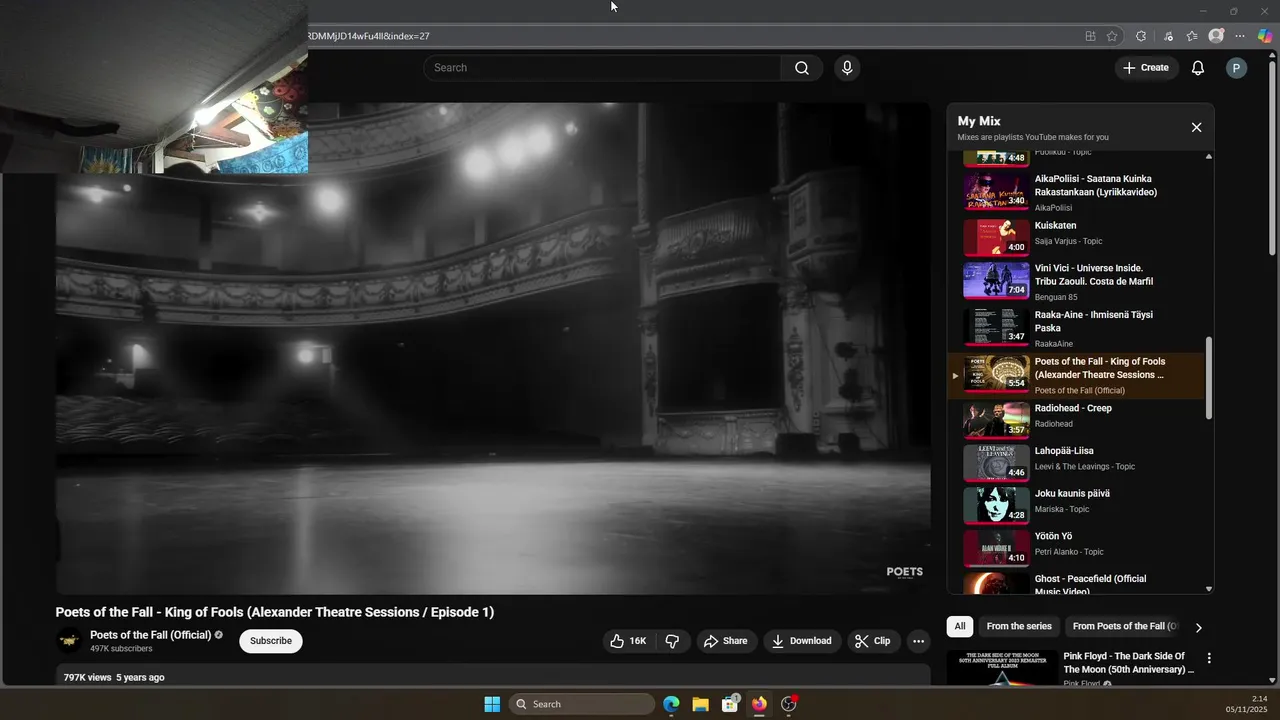Start voice search with the microphone icon
This screenshot has width=1280, height=720.
coord(847,68)
